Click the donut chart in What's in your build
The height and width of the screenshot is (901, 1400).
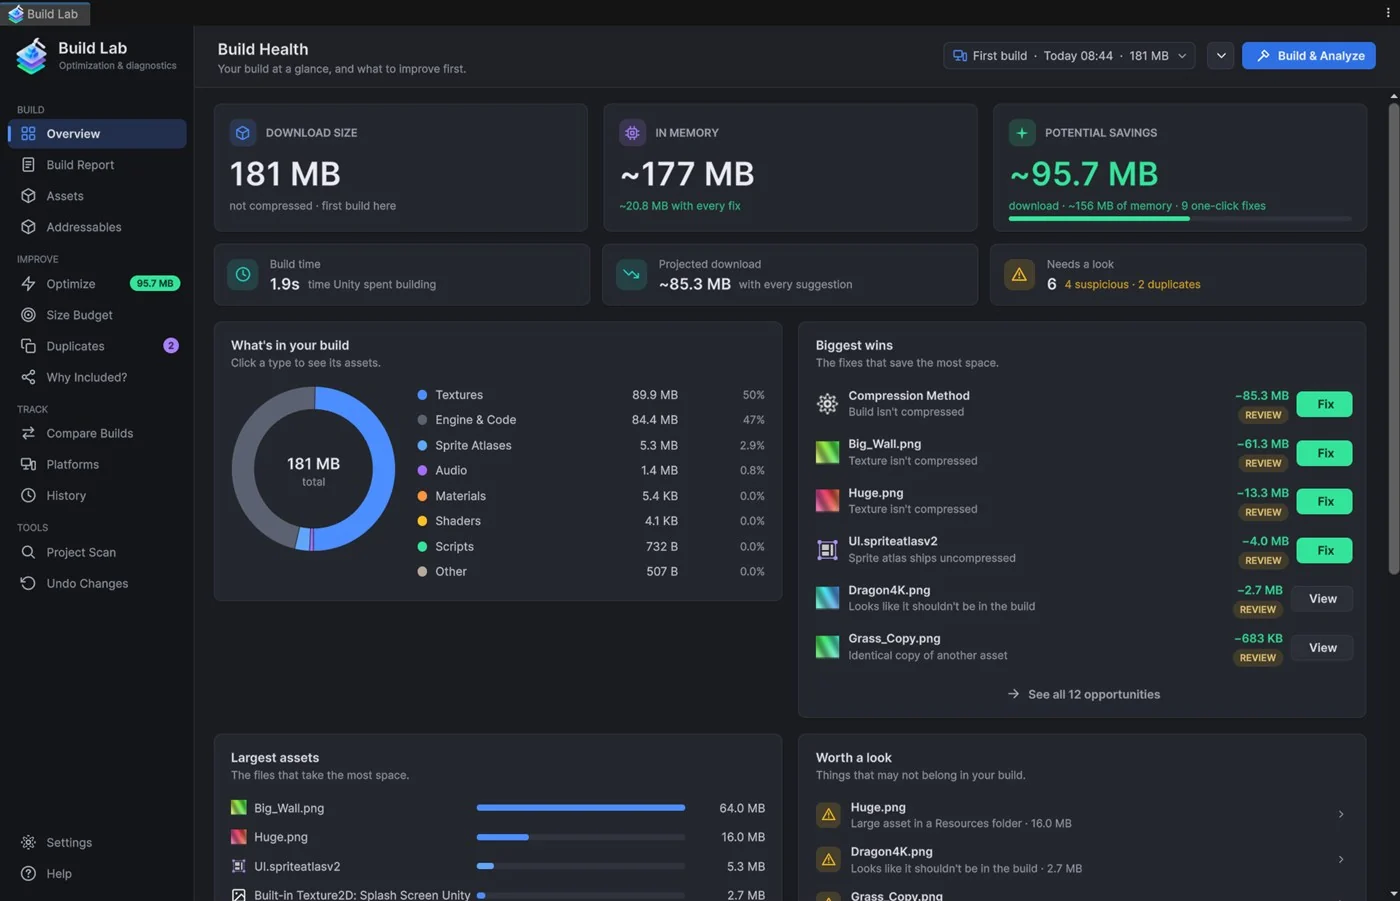pyautogui.click(x=313, y=469)
